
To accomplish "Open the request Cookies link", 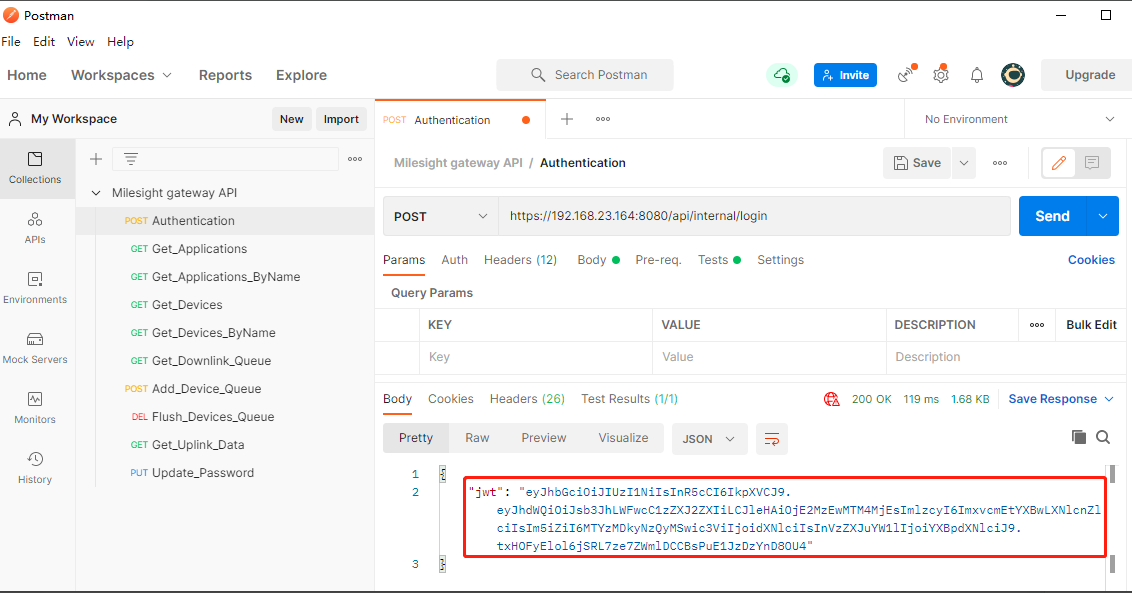I will point(1092,260).
